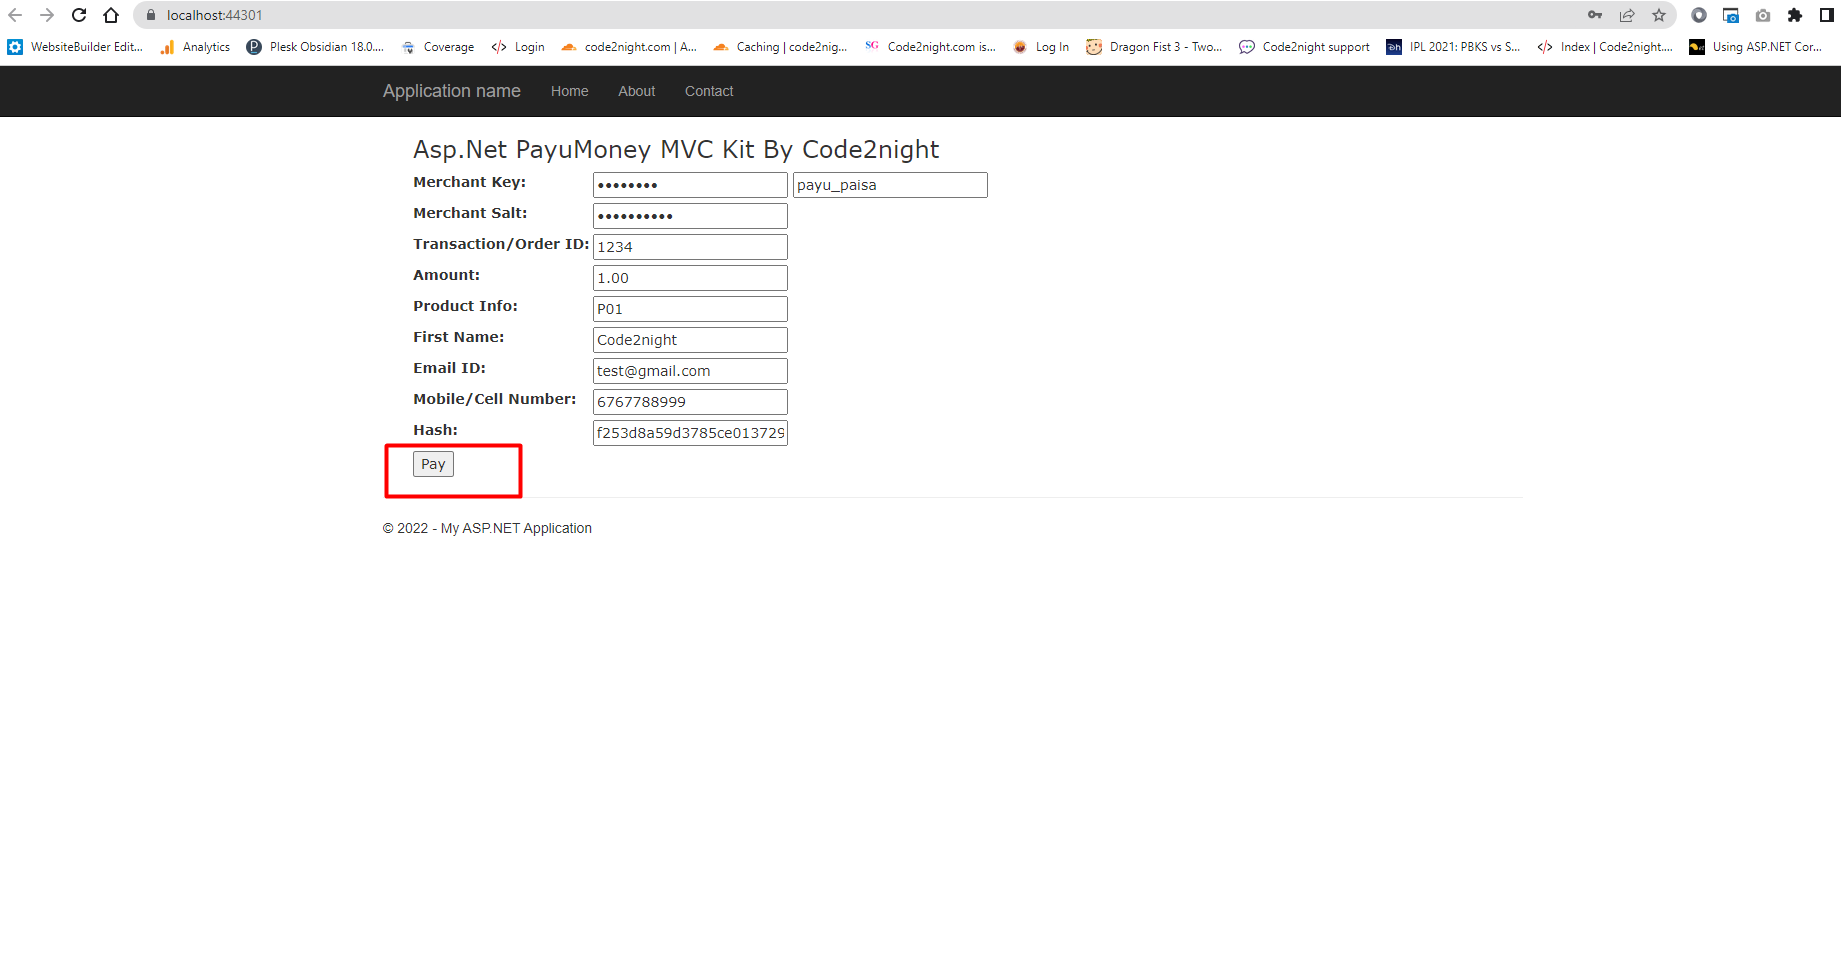Go to browser home icon
Screen dimensions: 1841x977
pos(111,15)
